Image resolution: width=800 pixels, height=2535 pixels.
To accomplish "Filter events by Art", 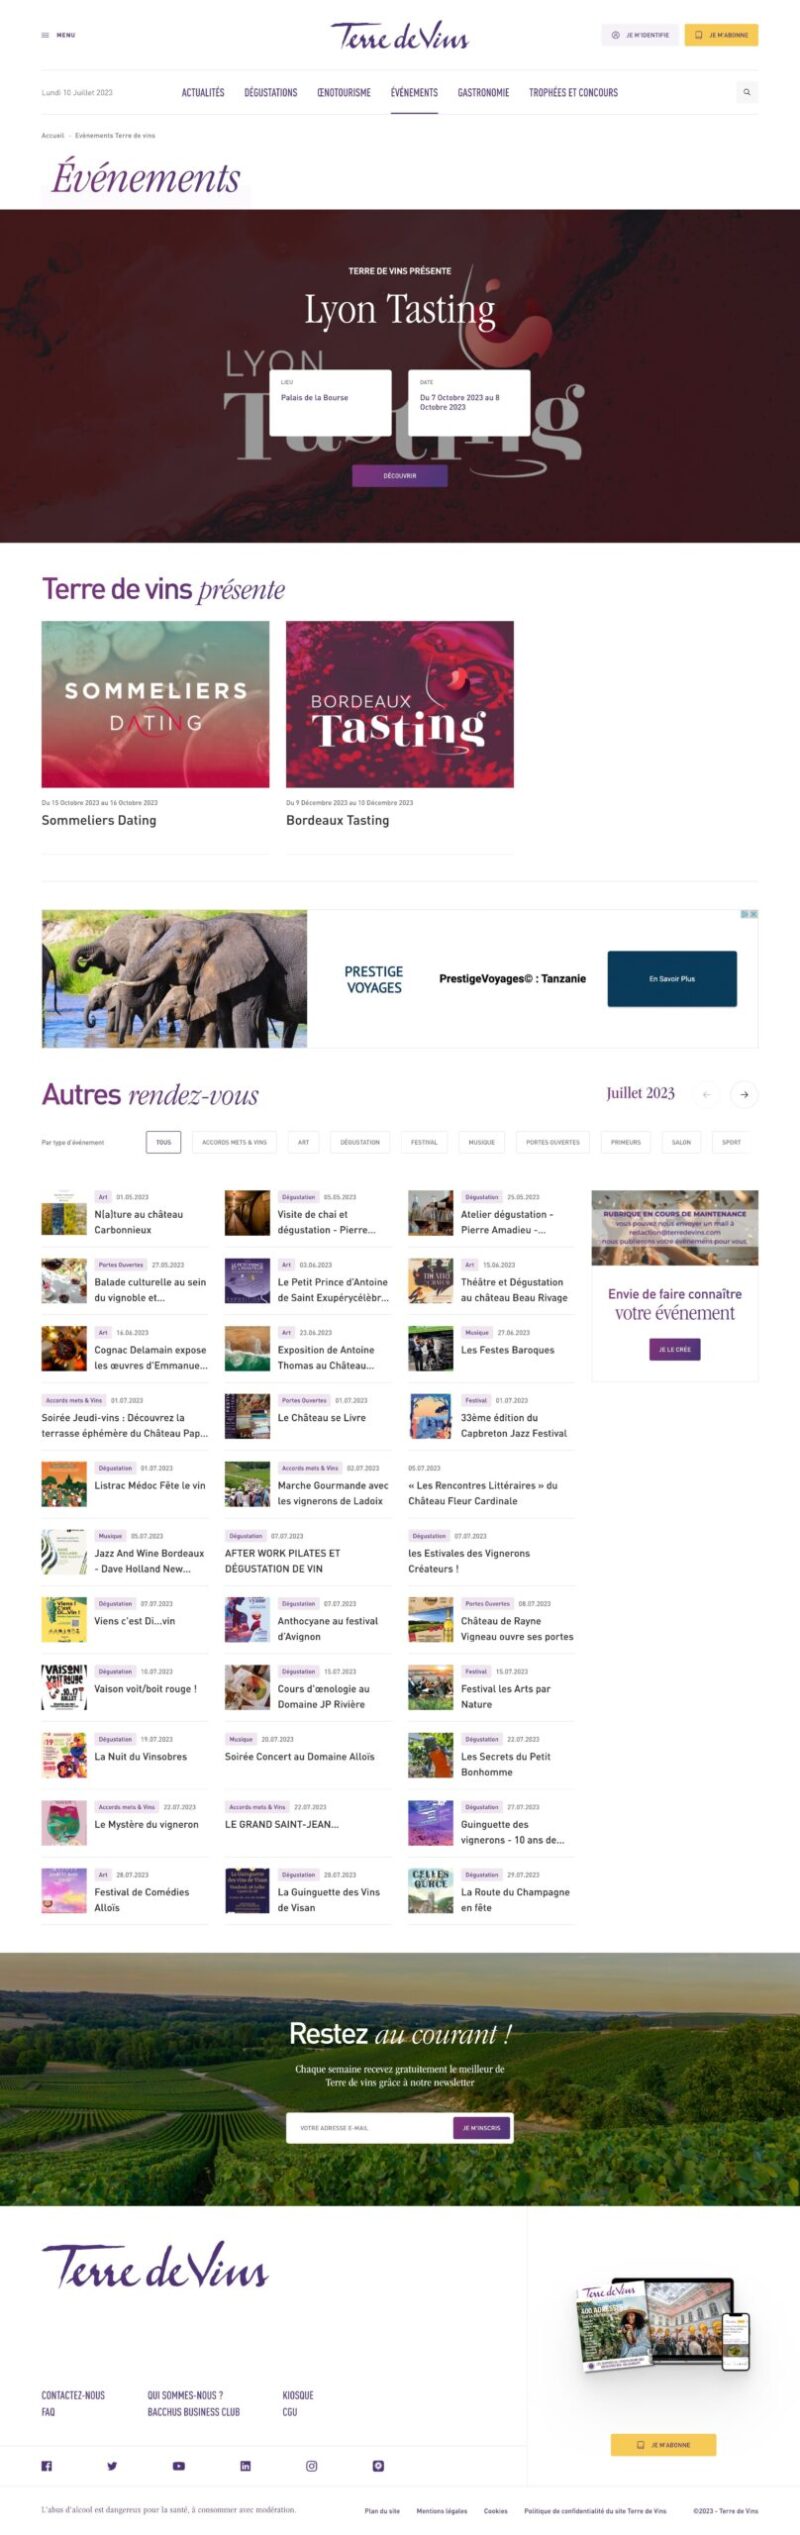I will 303,1142.
